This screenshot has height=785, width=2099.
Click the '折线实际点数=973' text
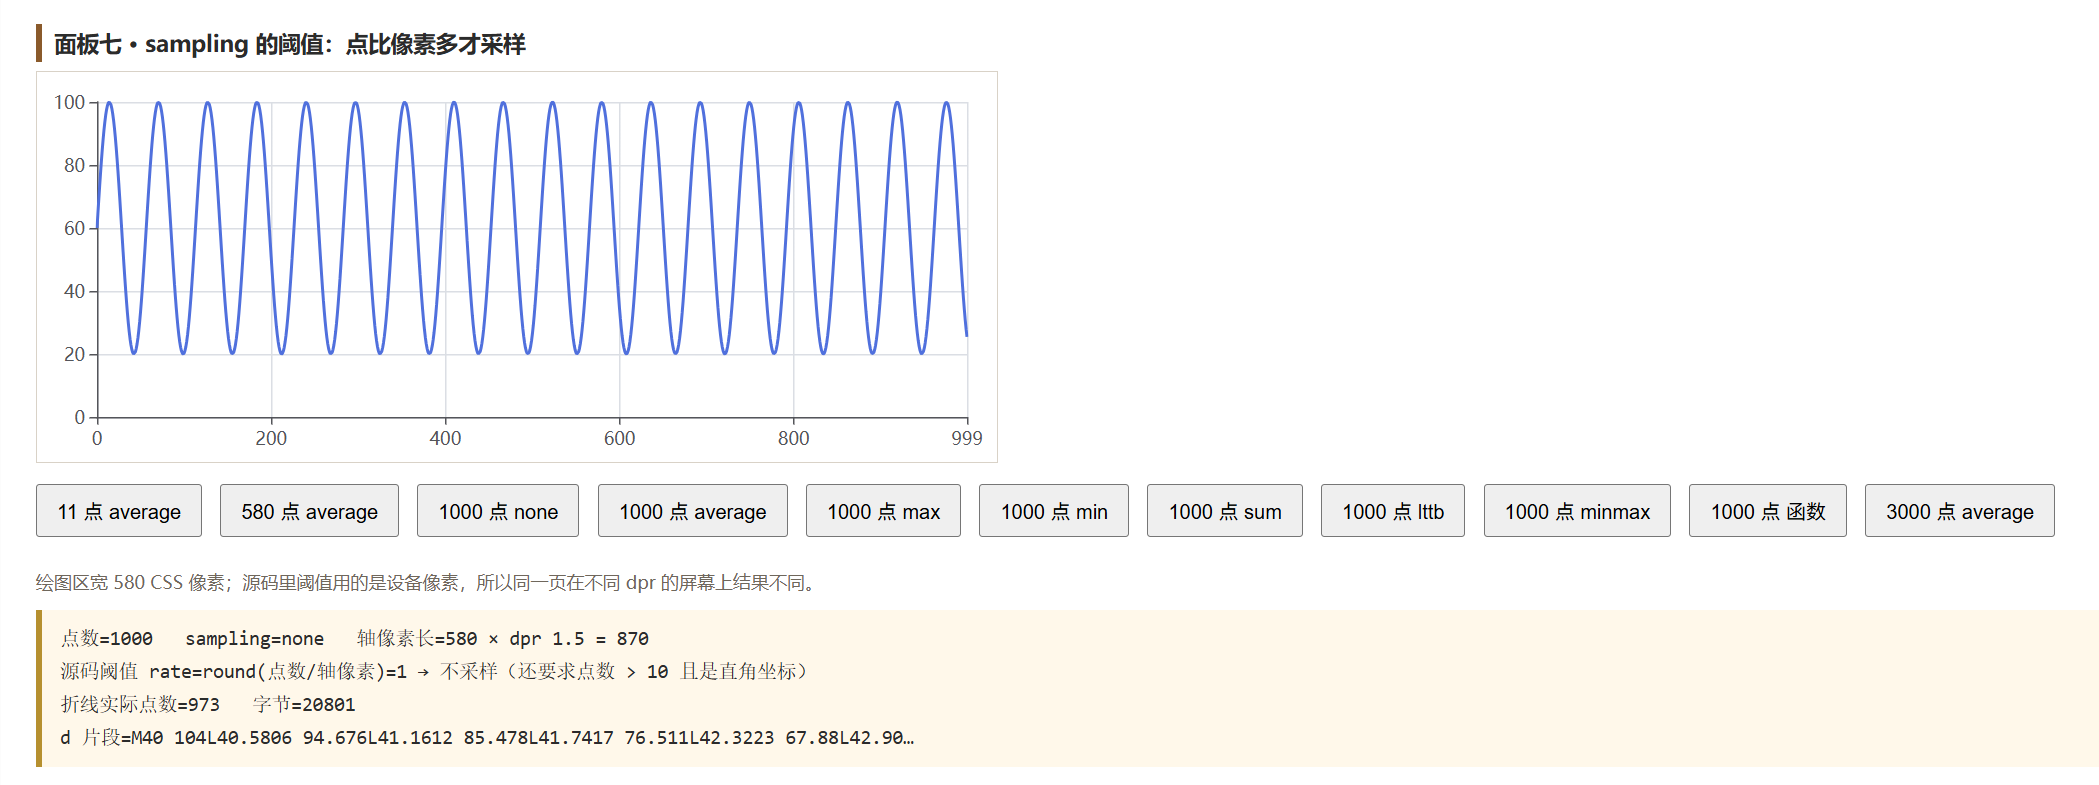tap(140, 704)
